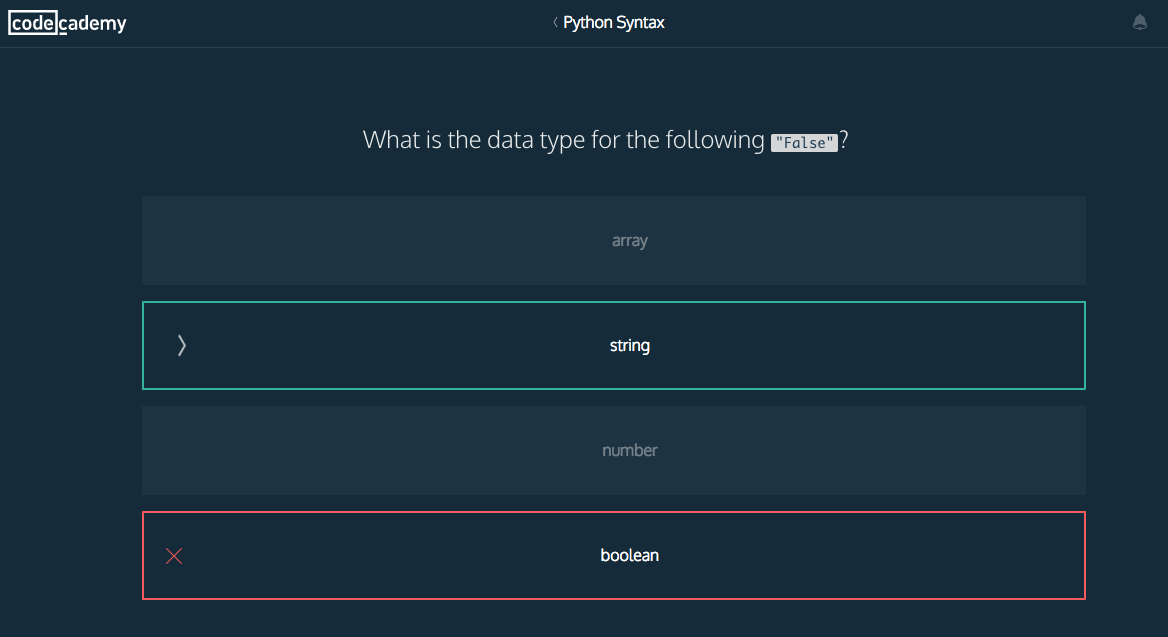Image resolution: width=1168 pixels, height=637 pixels.
Task: Open the Python Syntax header title
Action: point(613,22)
